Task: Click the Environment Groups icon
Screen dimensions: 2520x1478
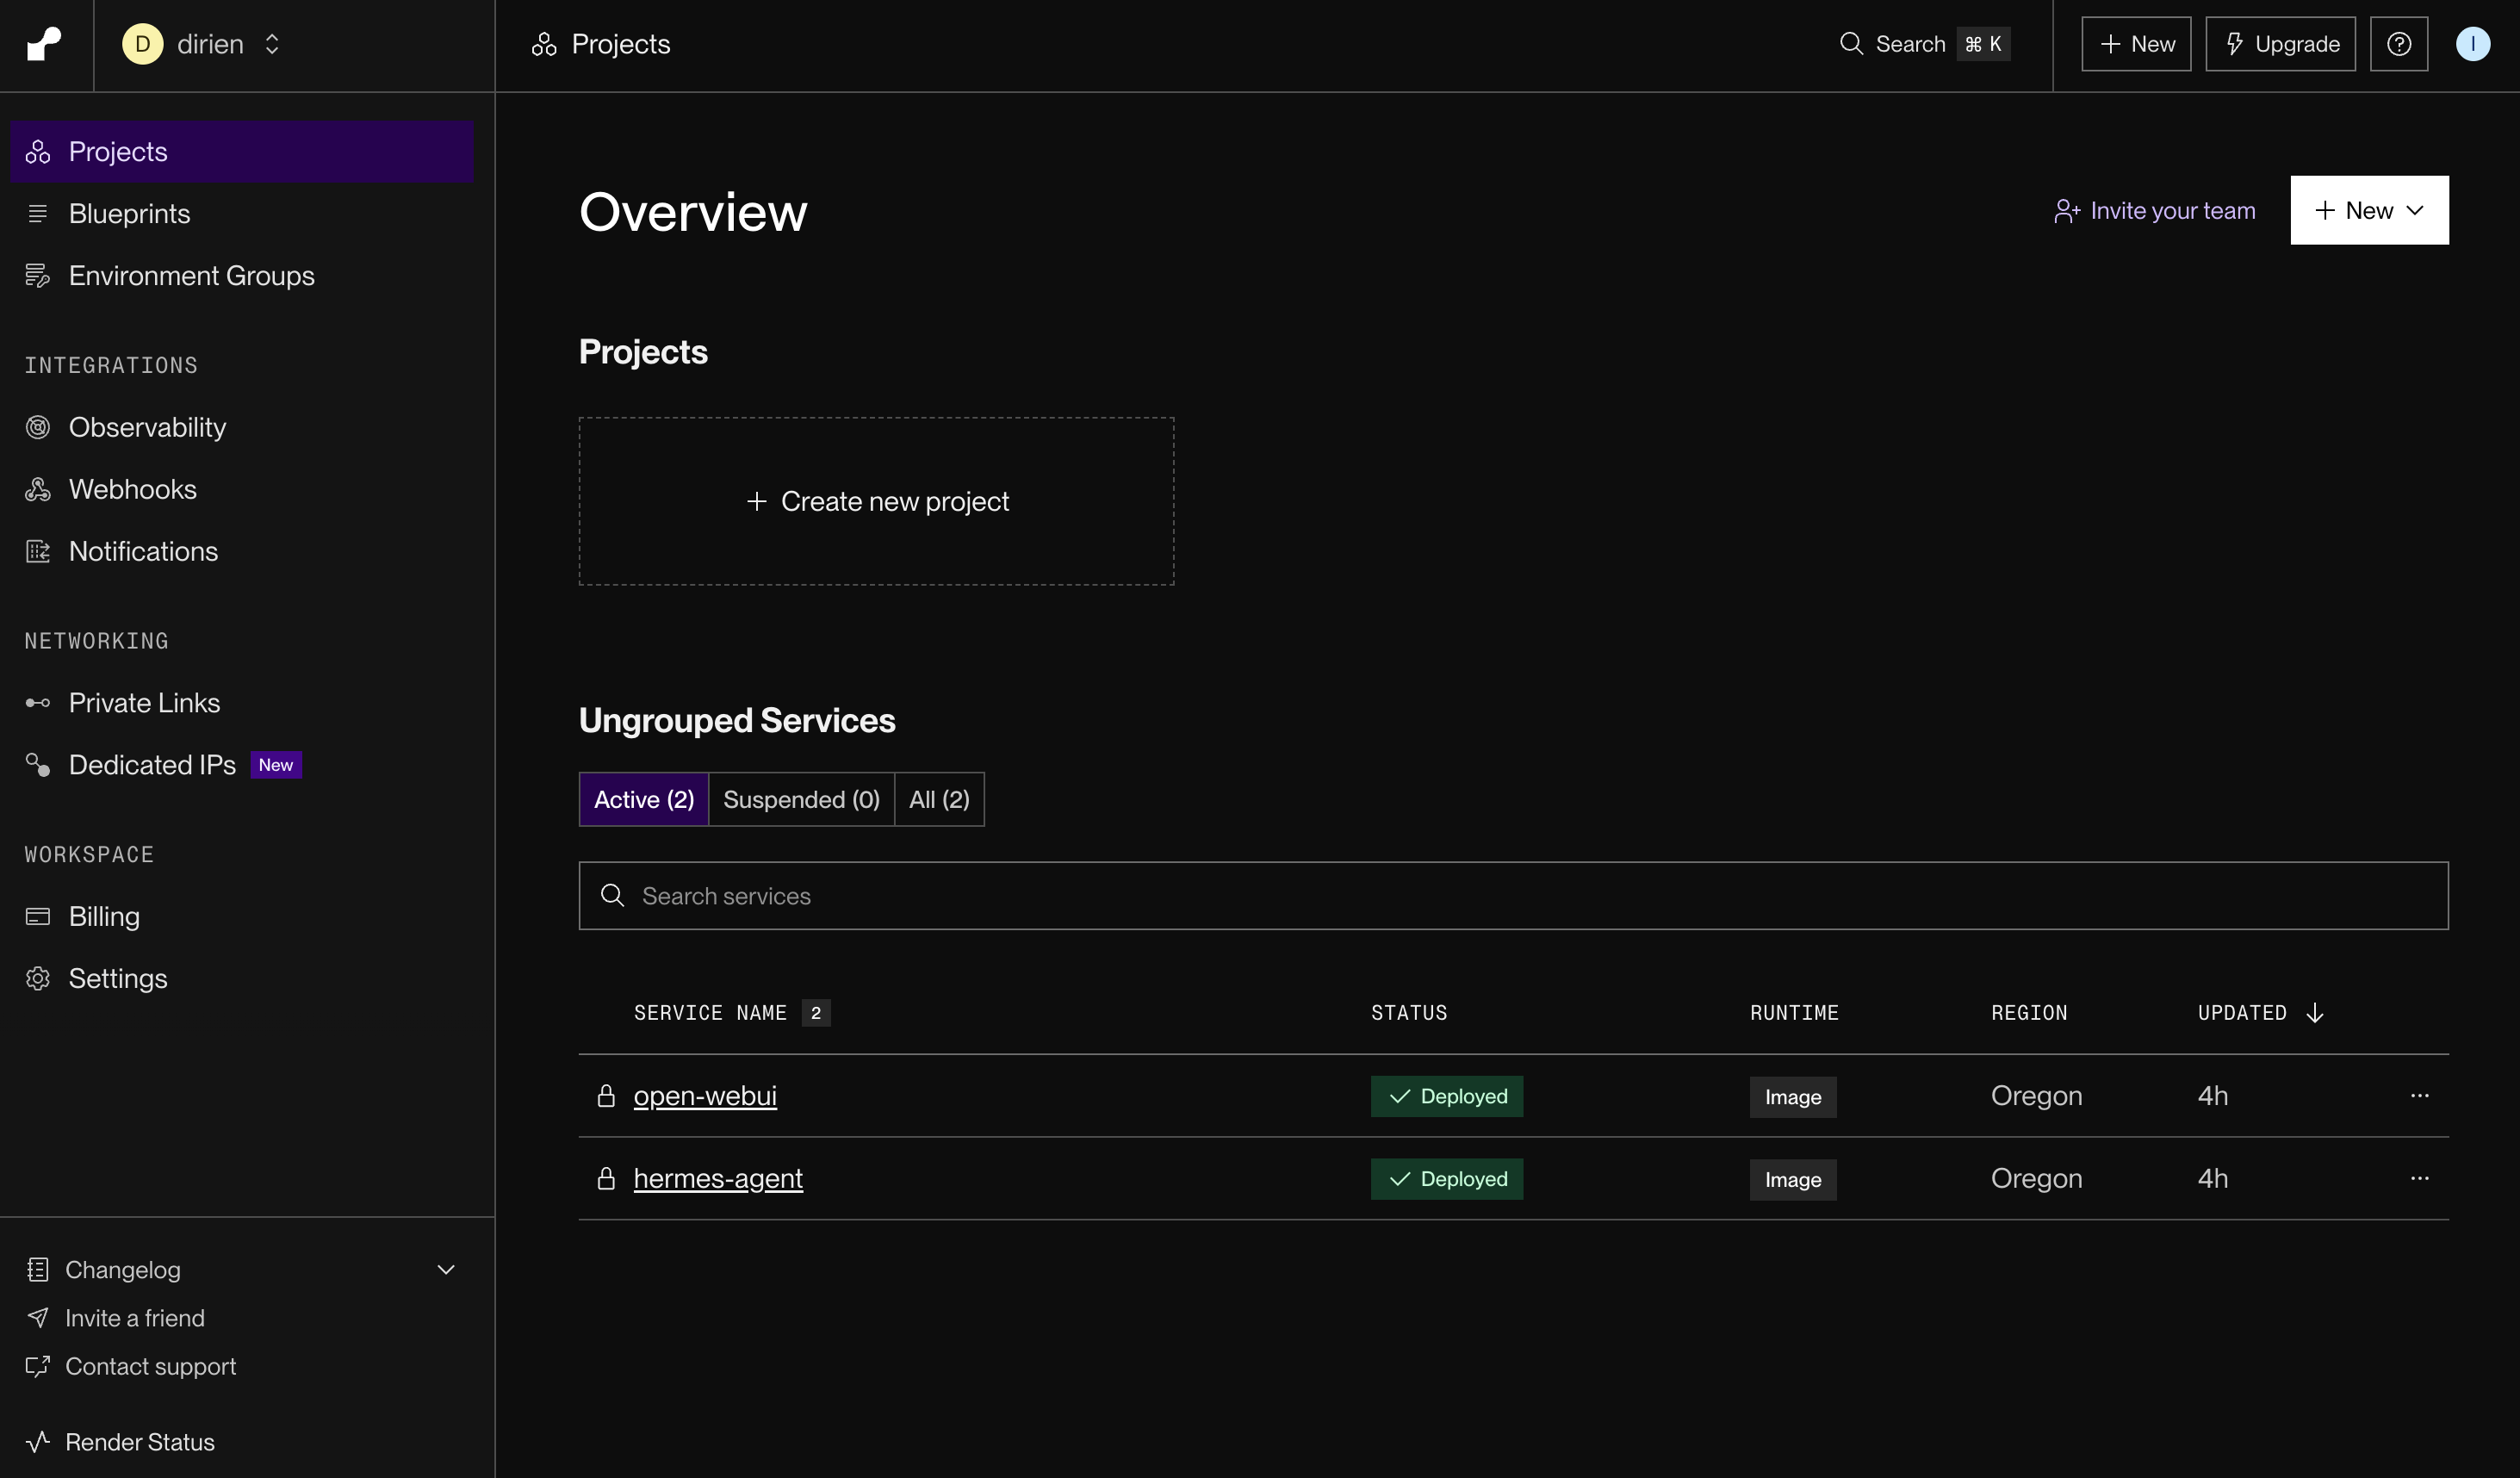Action: tap(37, 276)
